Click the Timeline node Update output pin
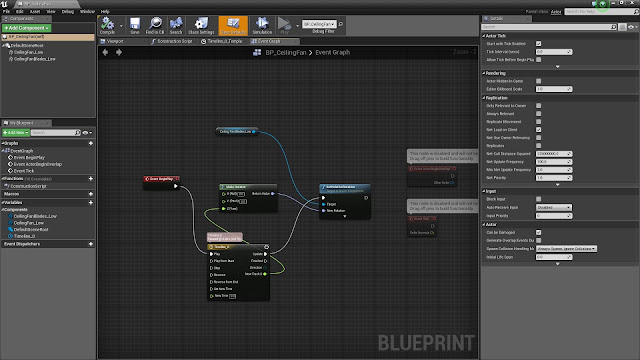Screen dimensions: 640x360 [x=265, y=254]
